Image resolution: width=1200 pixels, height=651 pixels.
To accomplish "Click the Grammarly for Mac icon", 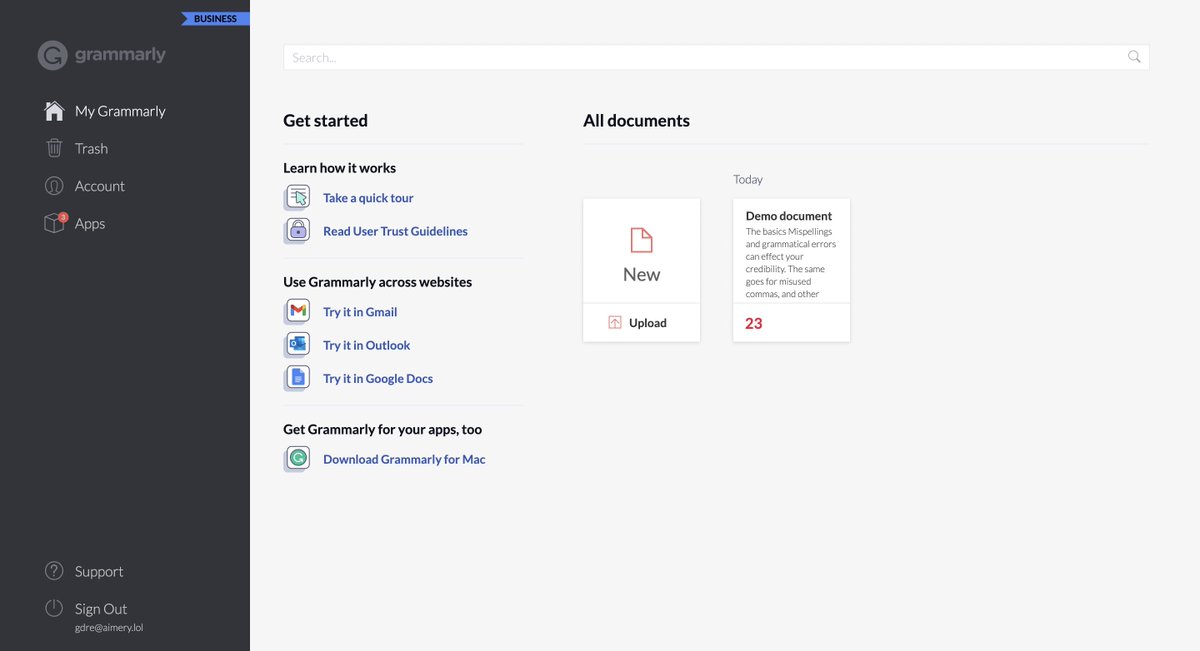I will 298,459.
